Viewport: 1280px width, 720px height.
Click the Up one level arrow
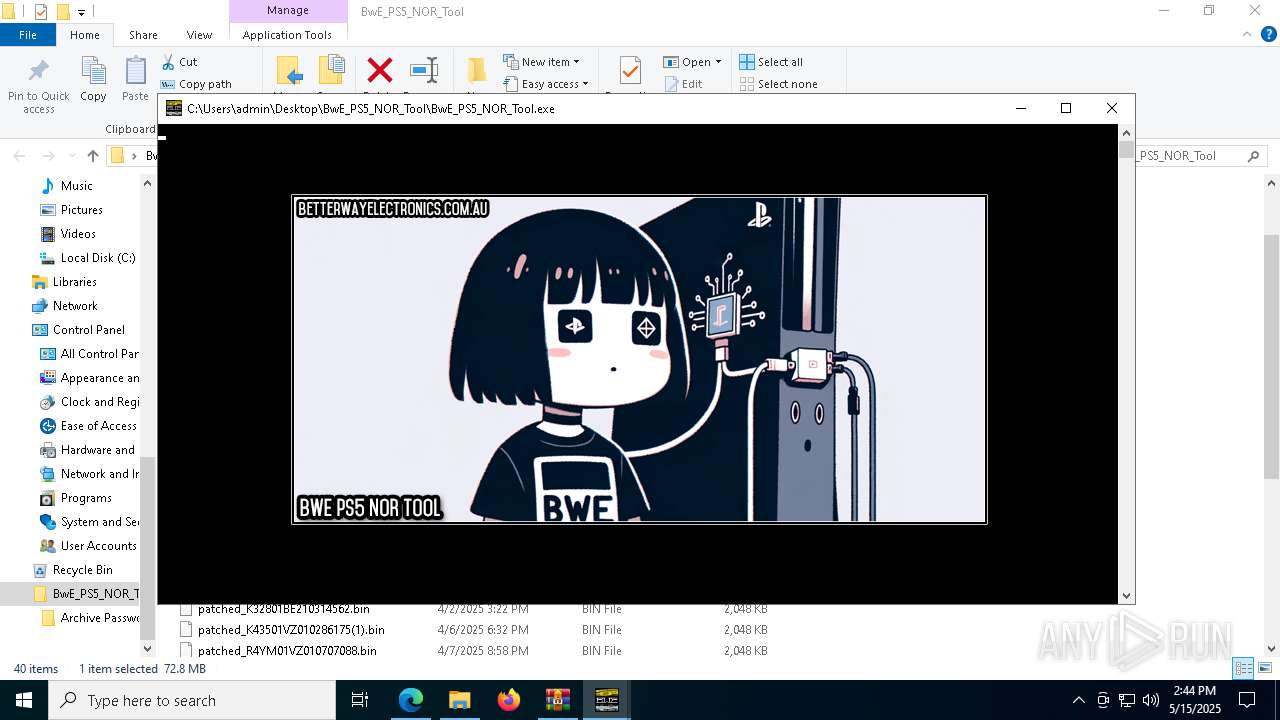click(x=93, y=156)
